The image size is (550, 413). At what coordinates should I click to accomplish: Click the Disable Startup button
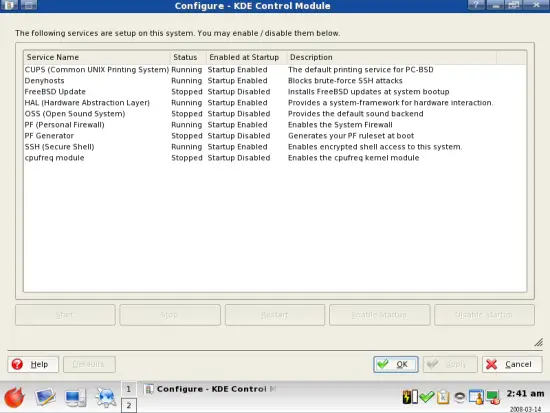pyautogui.click(x=484, y=315)
